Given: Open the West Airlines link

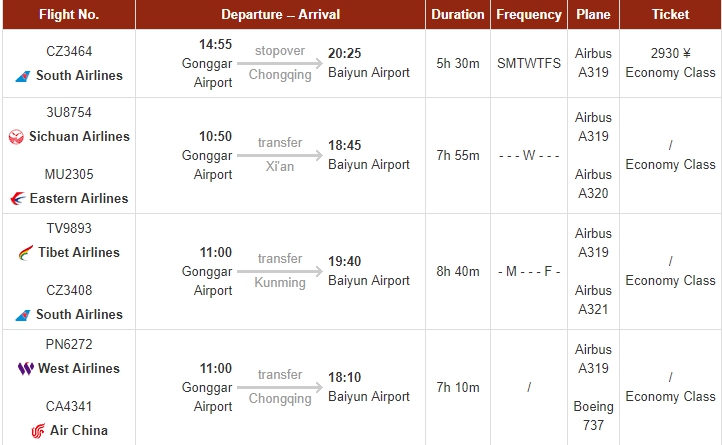Looking at the screenshot, I should point(78,369).
